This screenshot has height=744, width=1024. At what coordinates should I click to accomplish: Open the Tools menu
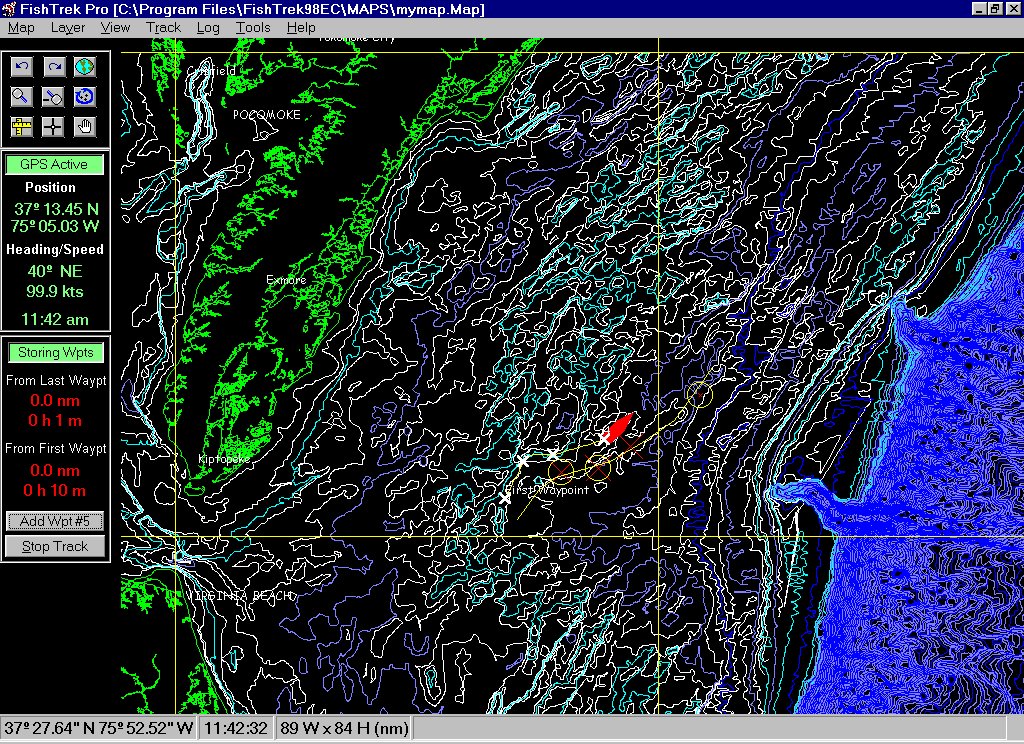click(x=253, y=27)
